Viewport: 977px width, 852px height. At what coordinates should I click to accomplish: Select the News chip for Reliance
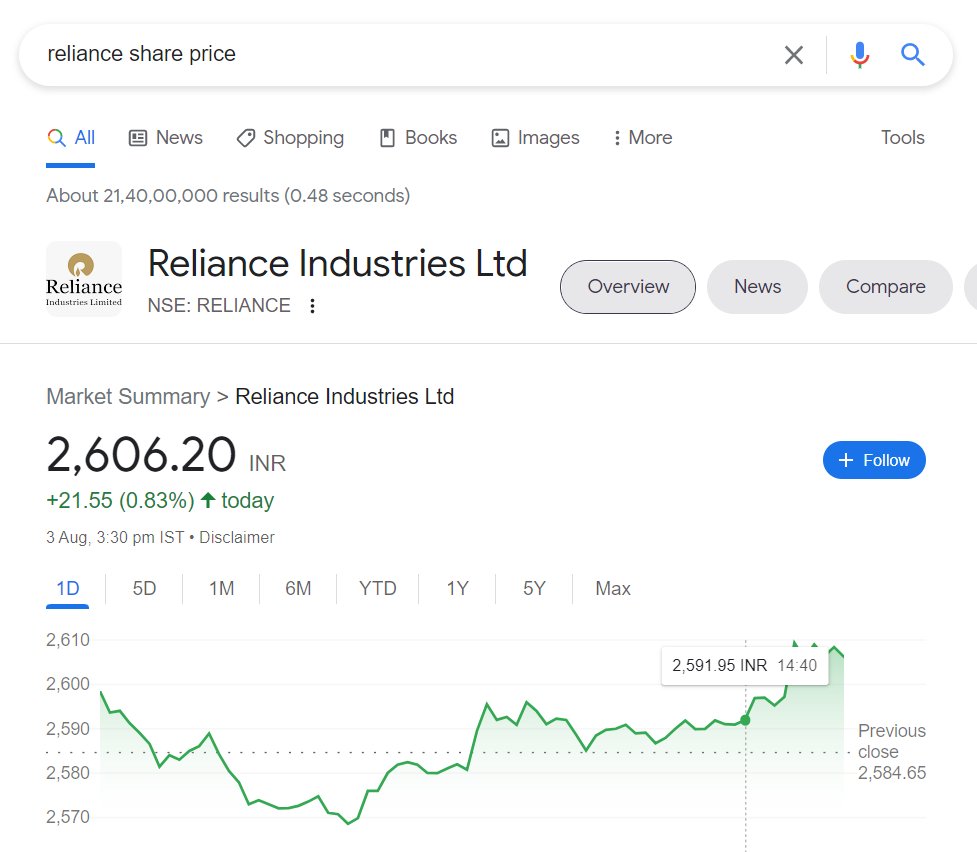coord(757,287)
